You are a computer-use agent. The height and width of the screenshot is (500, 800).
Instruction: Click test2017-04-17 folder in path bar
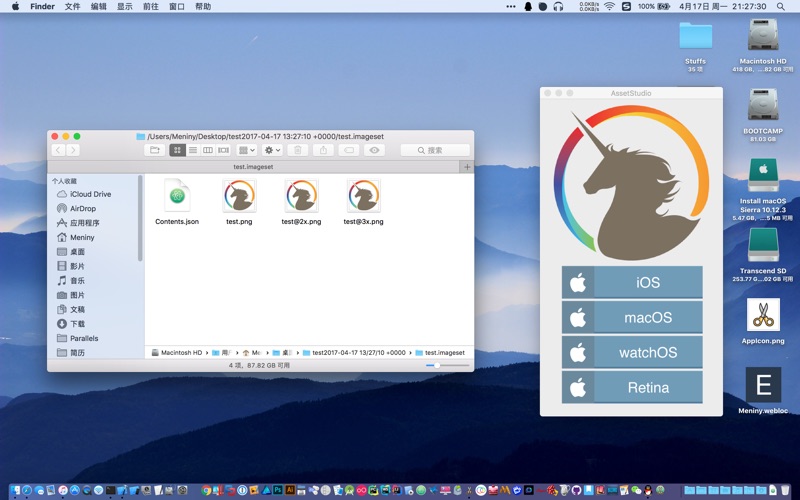[354, 353]
